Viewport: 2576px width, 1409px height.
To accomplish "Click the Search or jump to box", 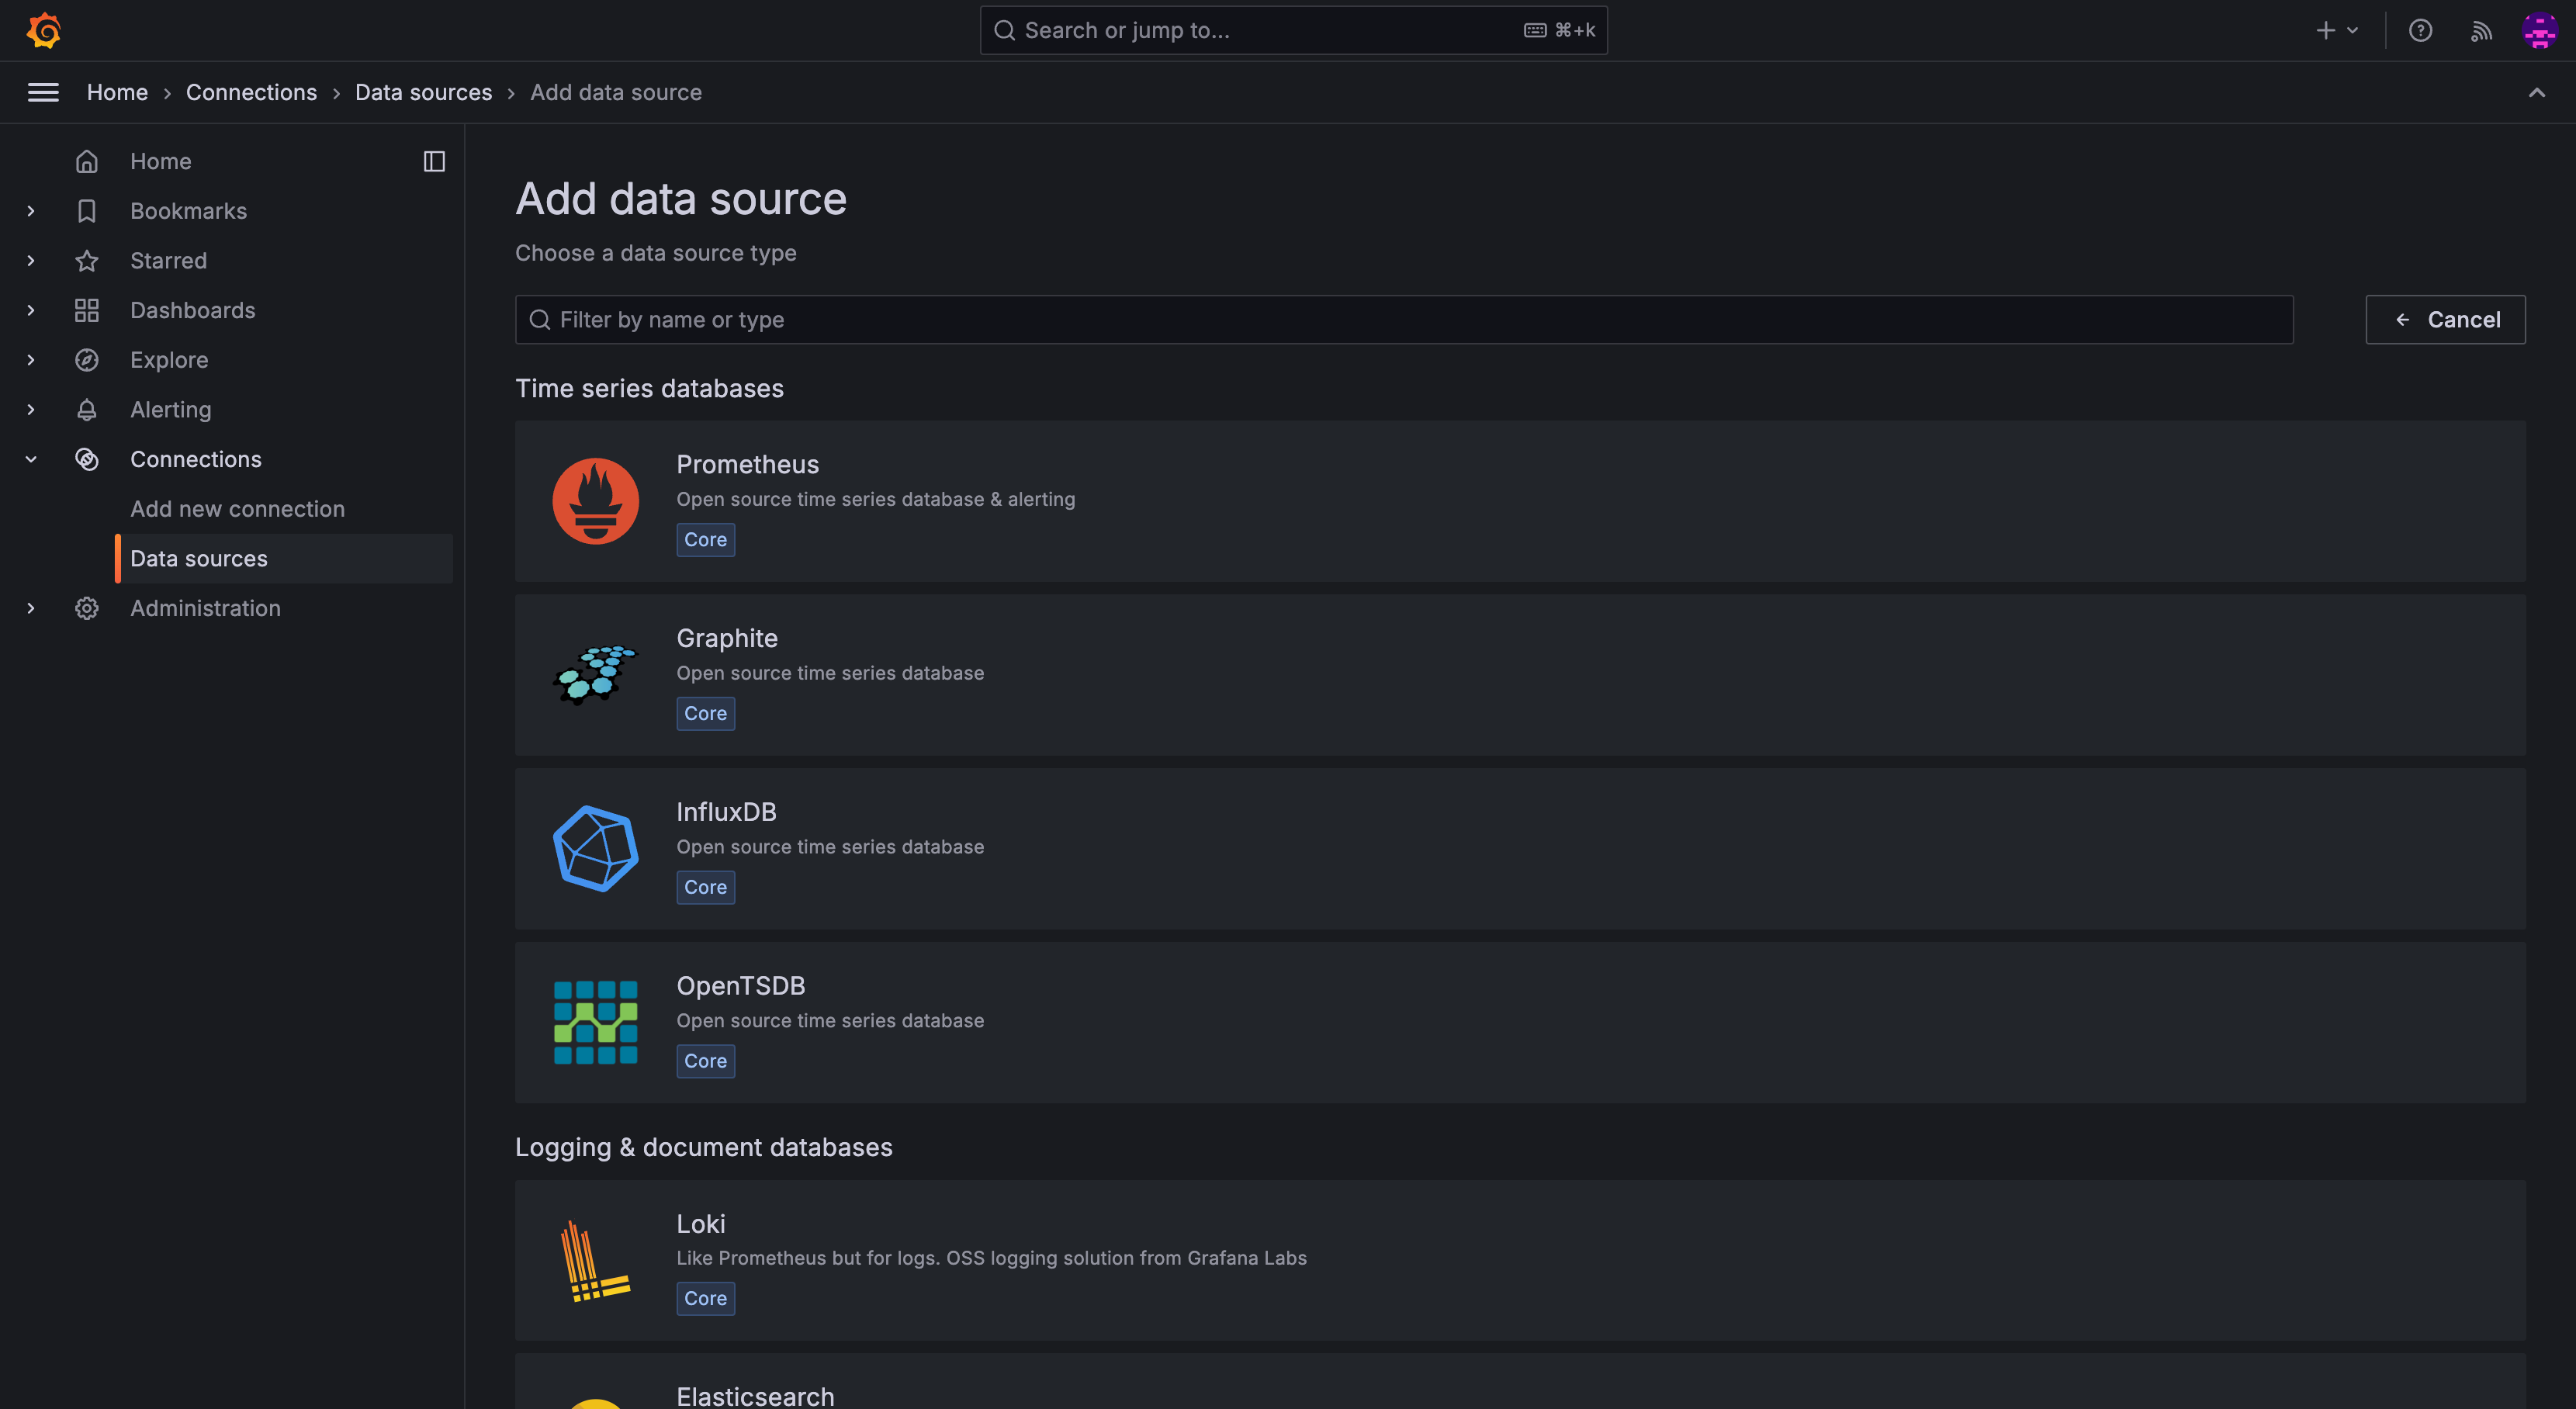I will (1293, 30).
